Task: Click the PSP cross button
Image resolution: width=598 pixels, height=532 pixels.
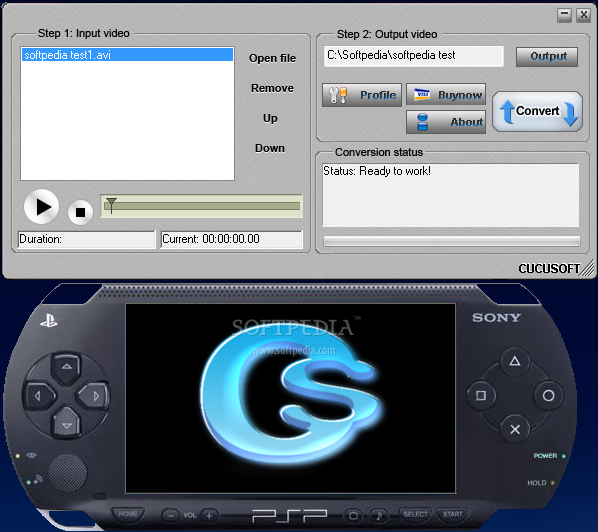Action: (x=515, y=429)
